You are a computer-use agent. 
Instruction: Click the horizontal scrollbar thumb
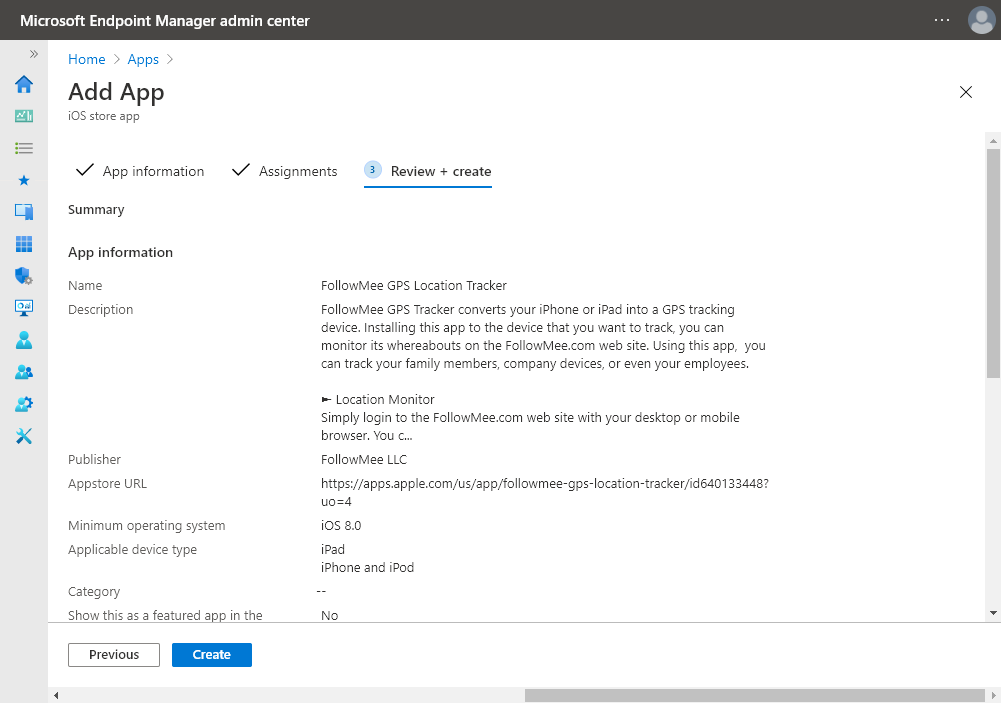(755, 695)
